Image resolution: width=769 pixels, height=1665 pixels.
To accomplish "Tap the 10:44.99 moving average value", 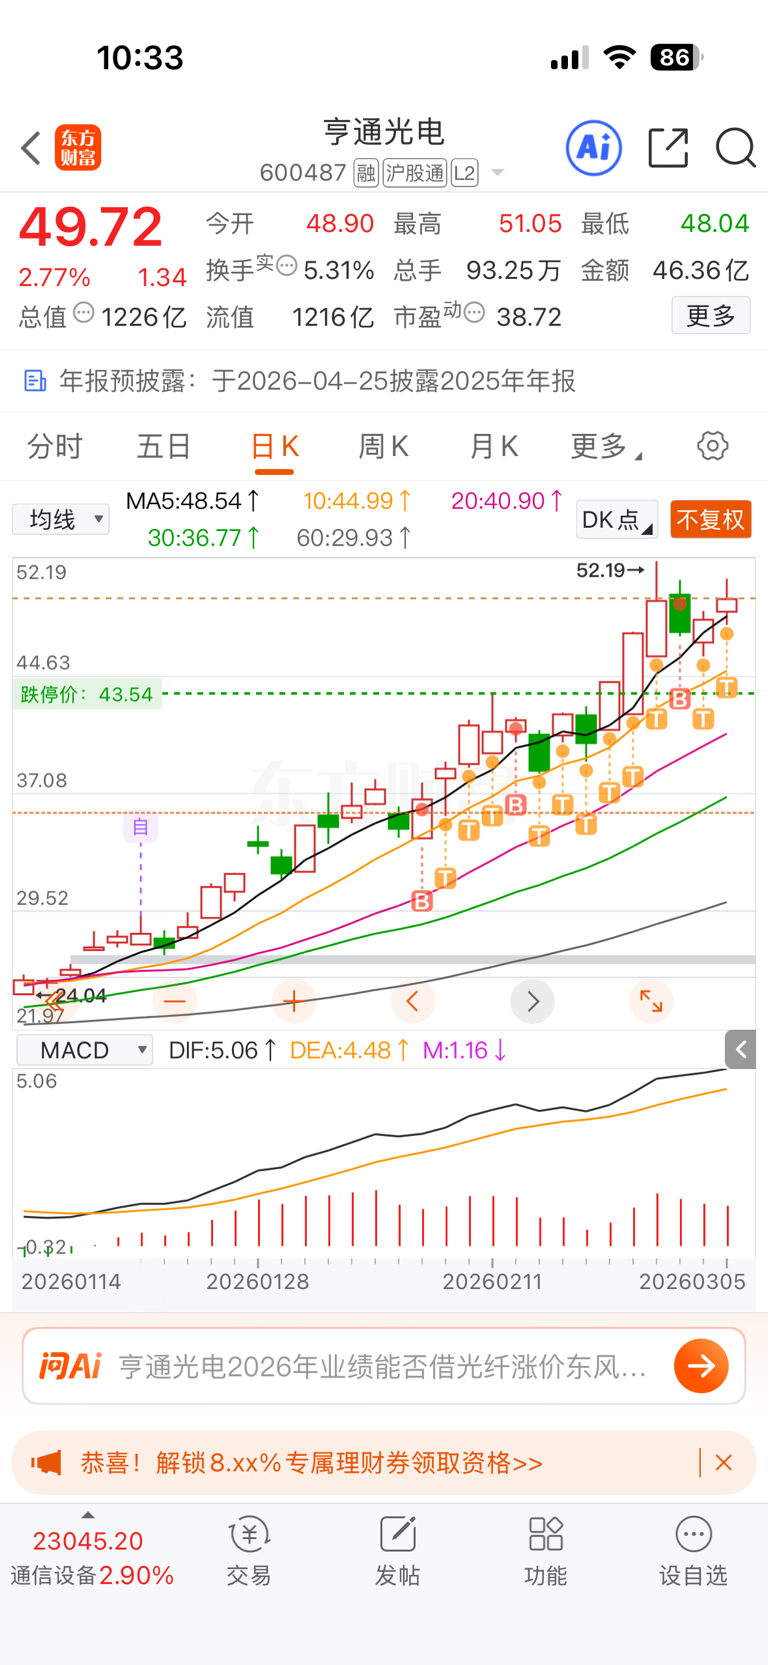I will pos(357,501).
